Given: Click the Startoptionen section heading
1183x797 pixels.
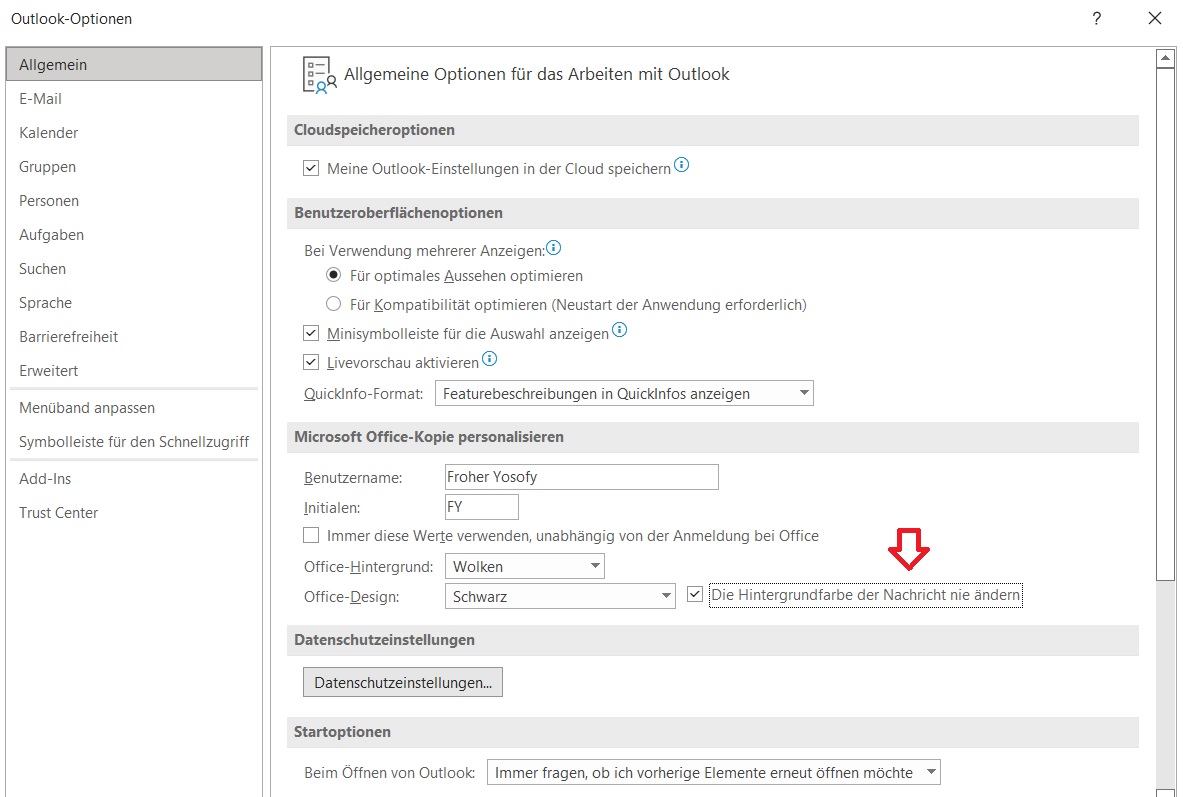Looking at the screenshot, I should point(343,732).
